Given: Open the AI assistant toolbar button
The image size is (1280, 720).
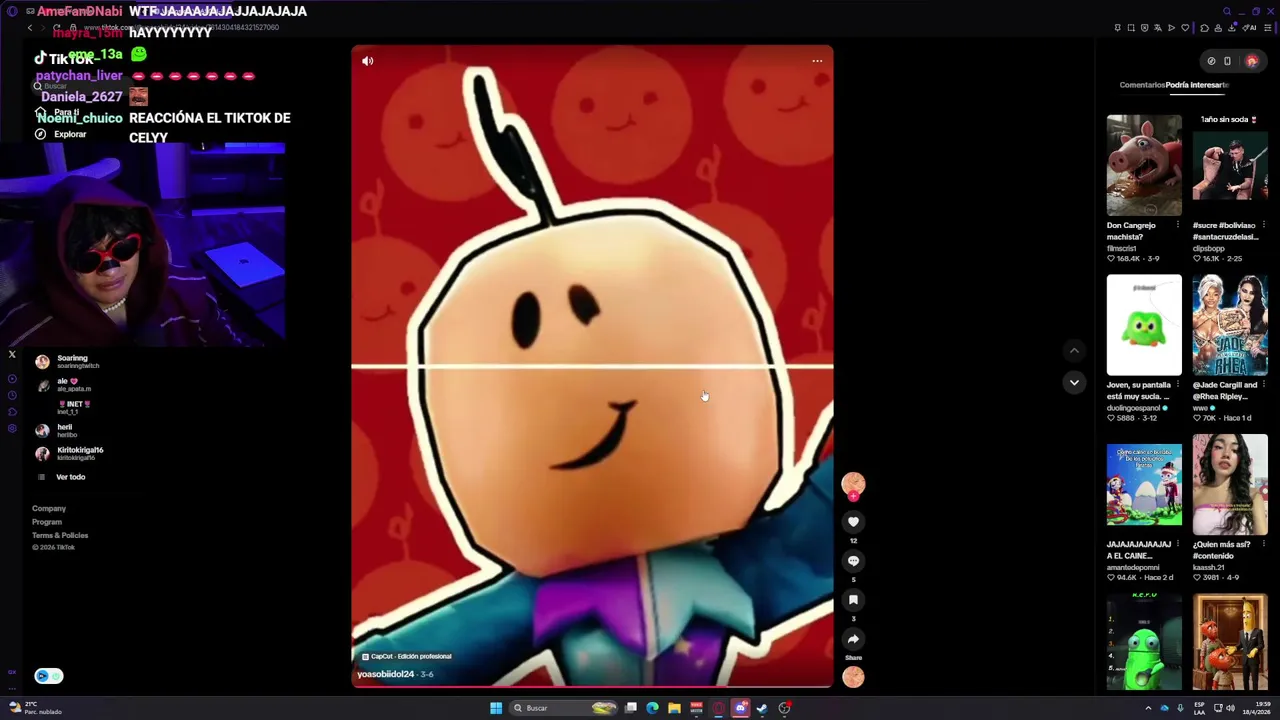Looking at the screenshot, I should point(1249,28).
